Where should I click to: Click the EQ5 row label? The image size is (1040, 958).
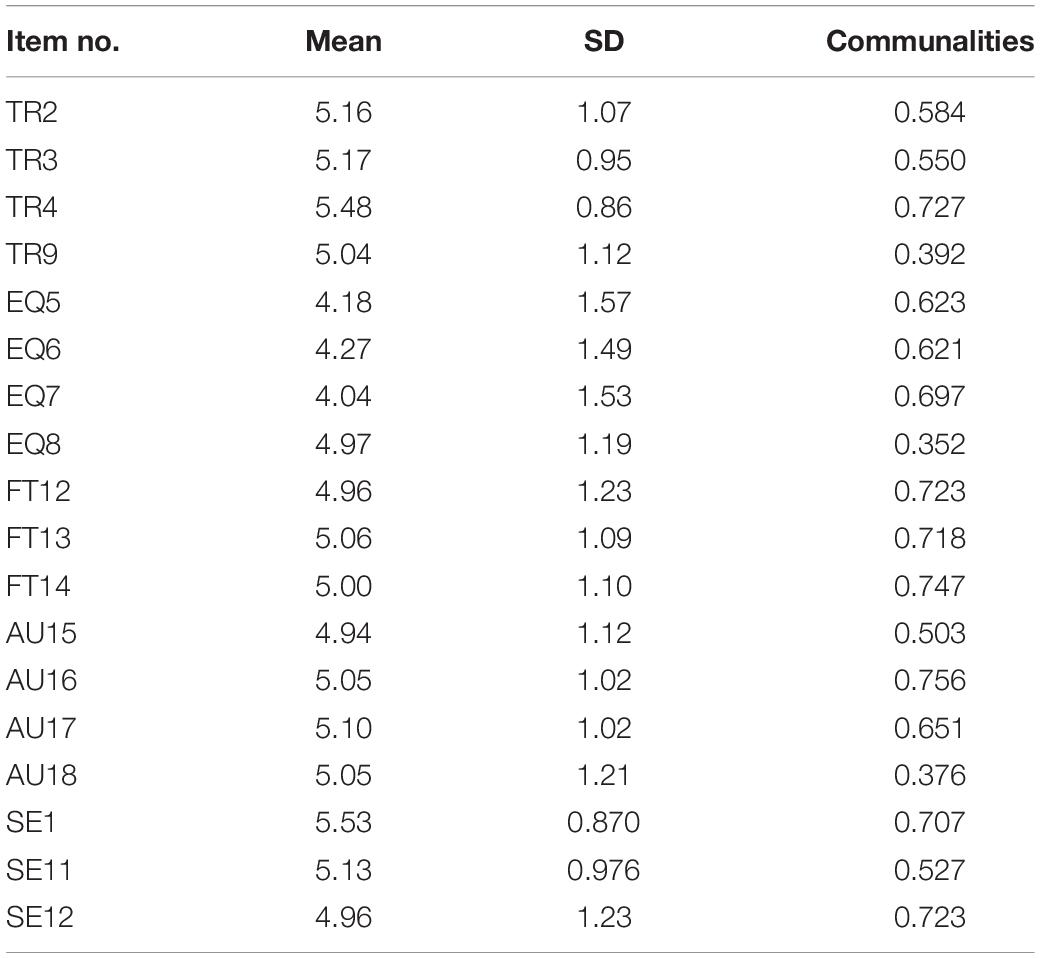coord(33,302)
